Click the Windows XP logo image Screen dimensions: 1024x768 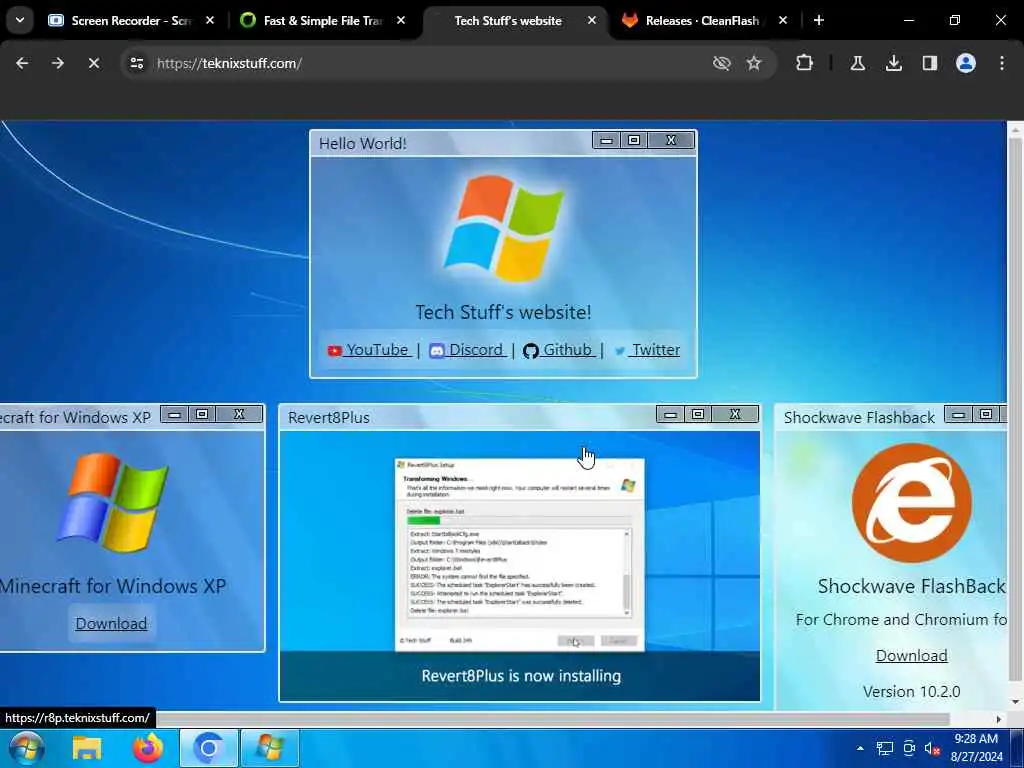[x=112, y=502]
